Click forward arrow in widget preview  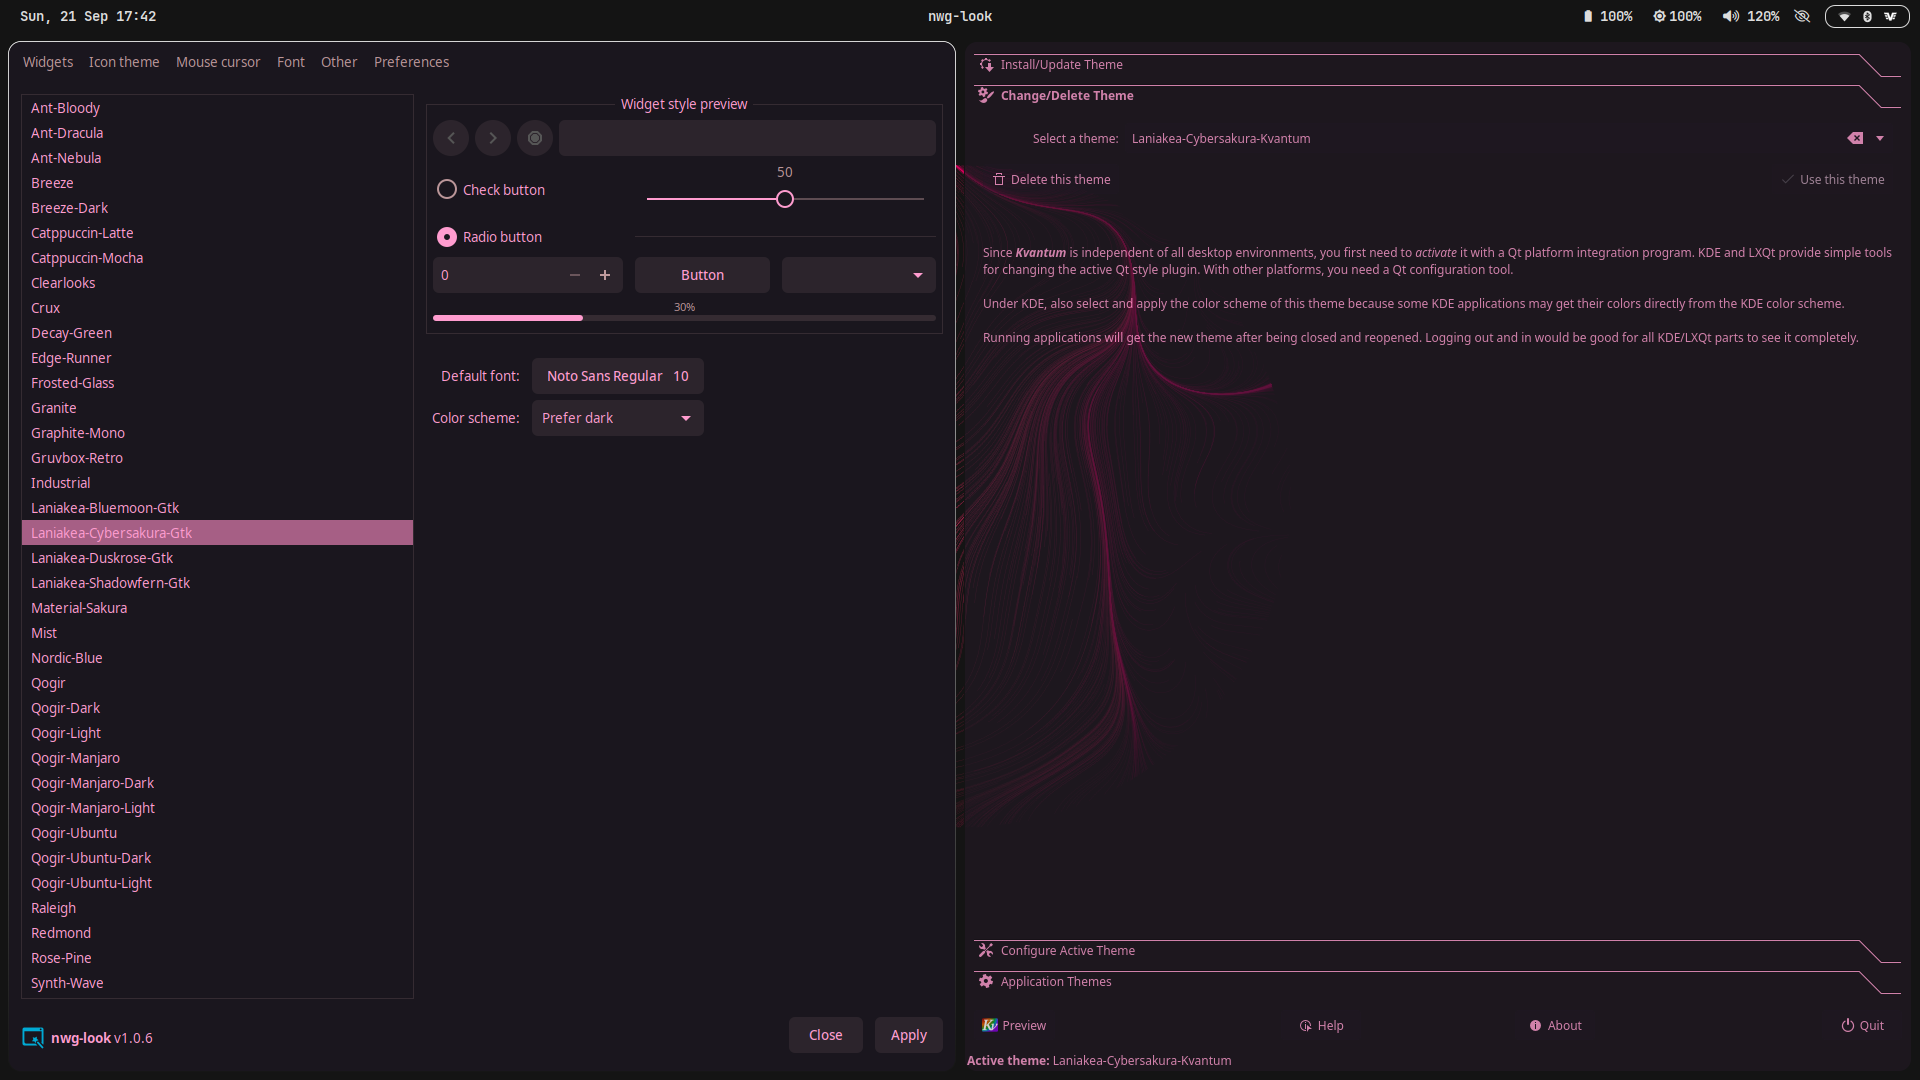pyautogui.click(x=493, y=138)
